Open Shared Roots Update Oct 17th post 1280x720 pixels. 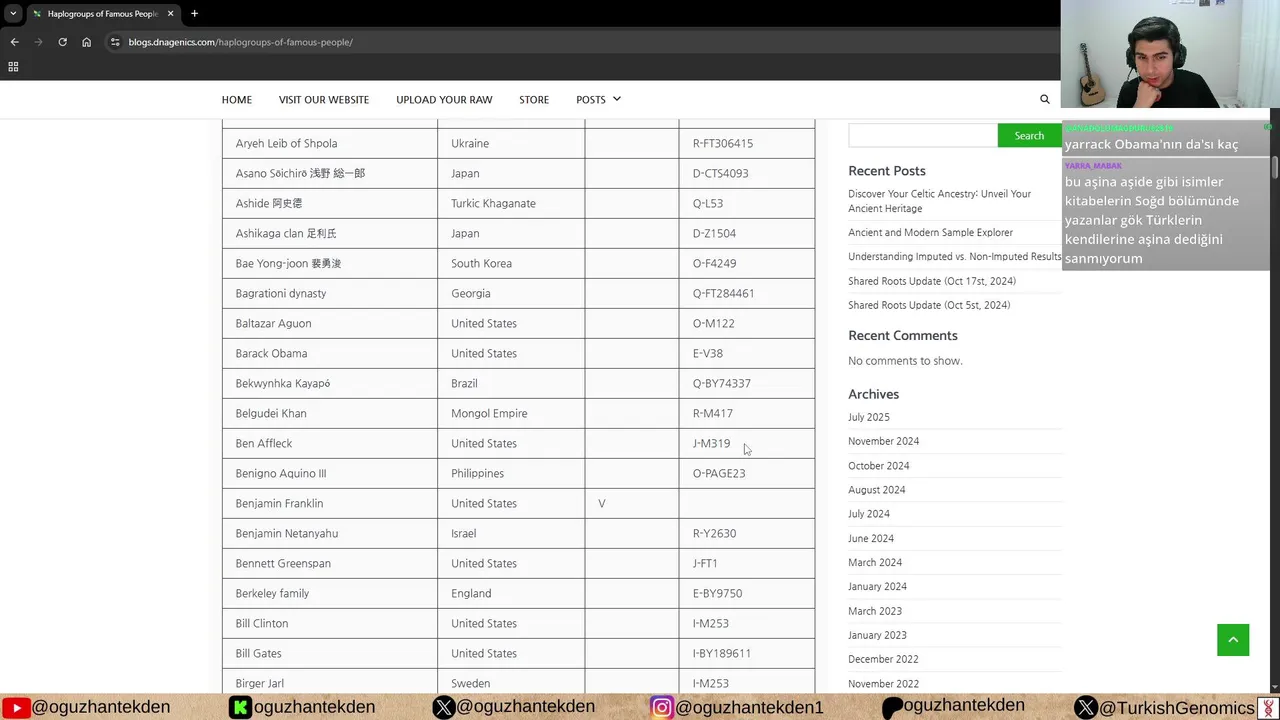tap(932, 281)
